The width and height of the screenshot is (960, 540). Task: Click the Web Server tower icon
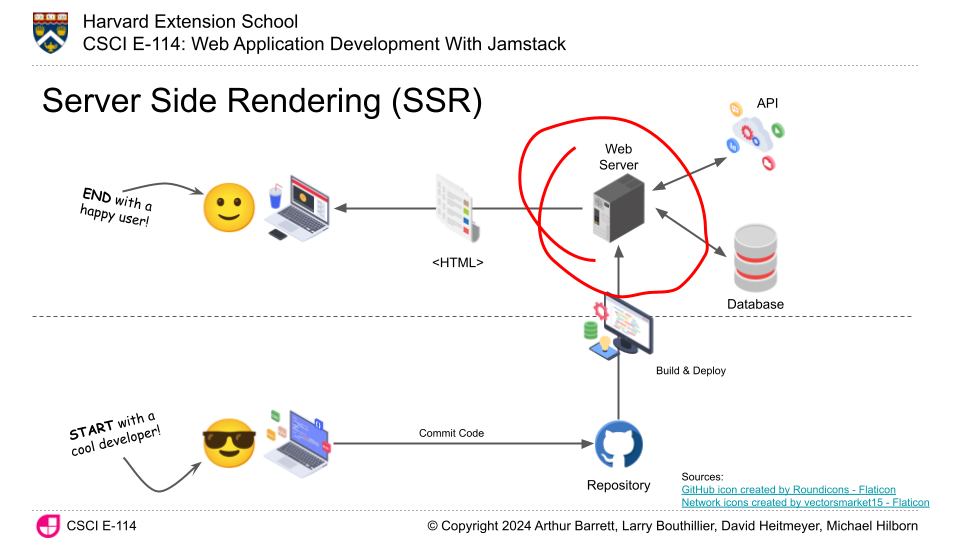coord(618,208)
